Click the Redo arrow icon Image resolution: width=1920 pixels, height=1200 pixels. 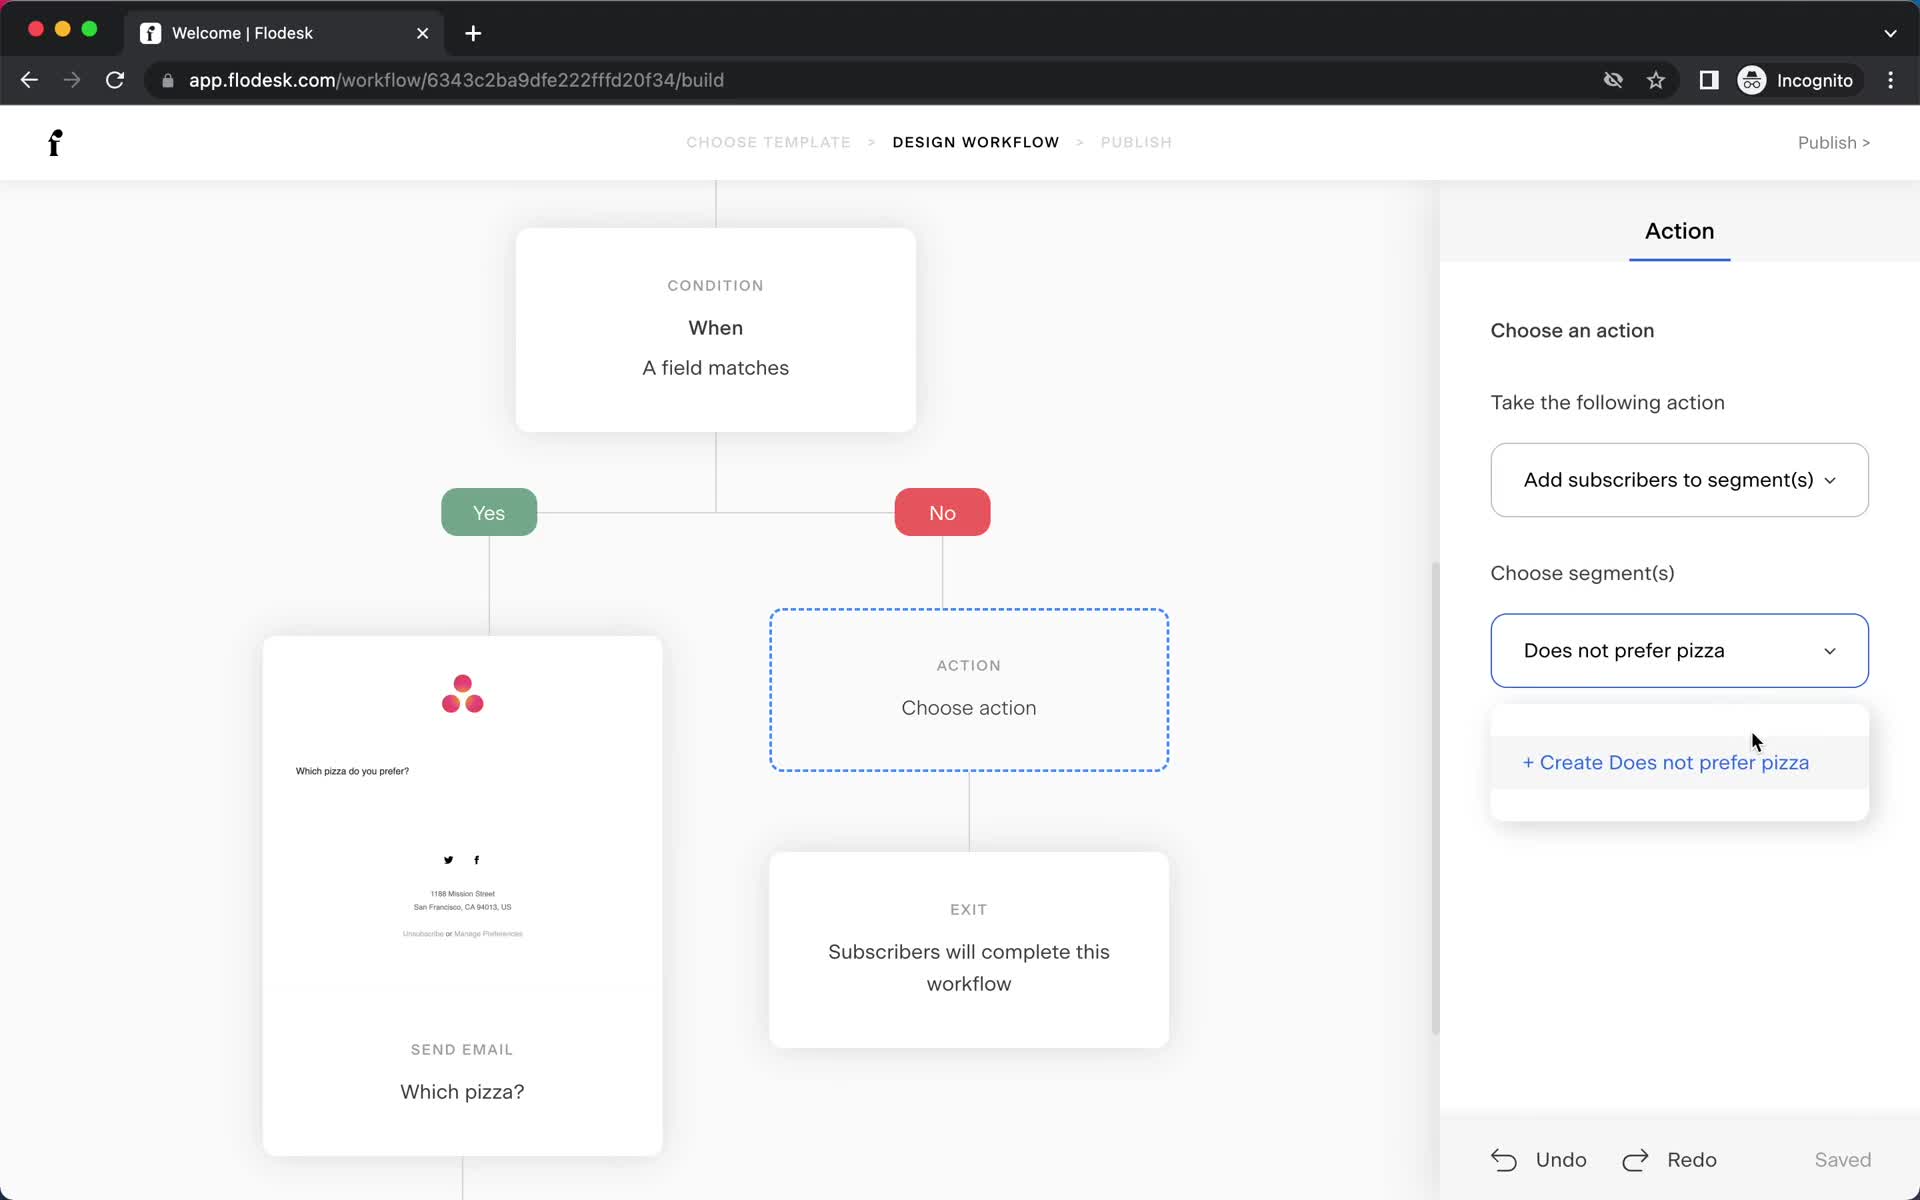click(1635, 1159)
